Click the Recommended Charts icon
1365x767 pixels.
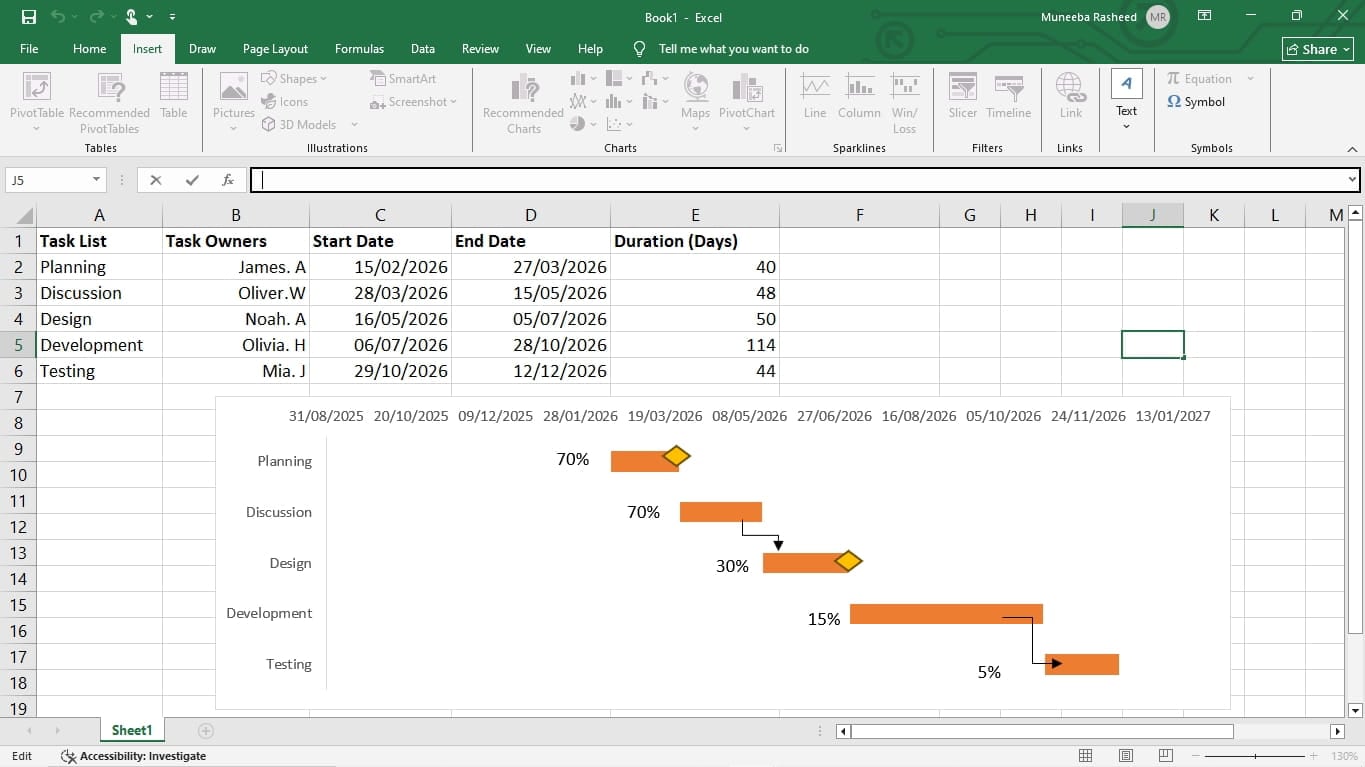pyautogui.click(x=524, y=87)
